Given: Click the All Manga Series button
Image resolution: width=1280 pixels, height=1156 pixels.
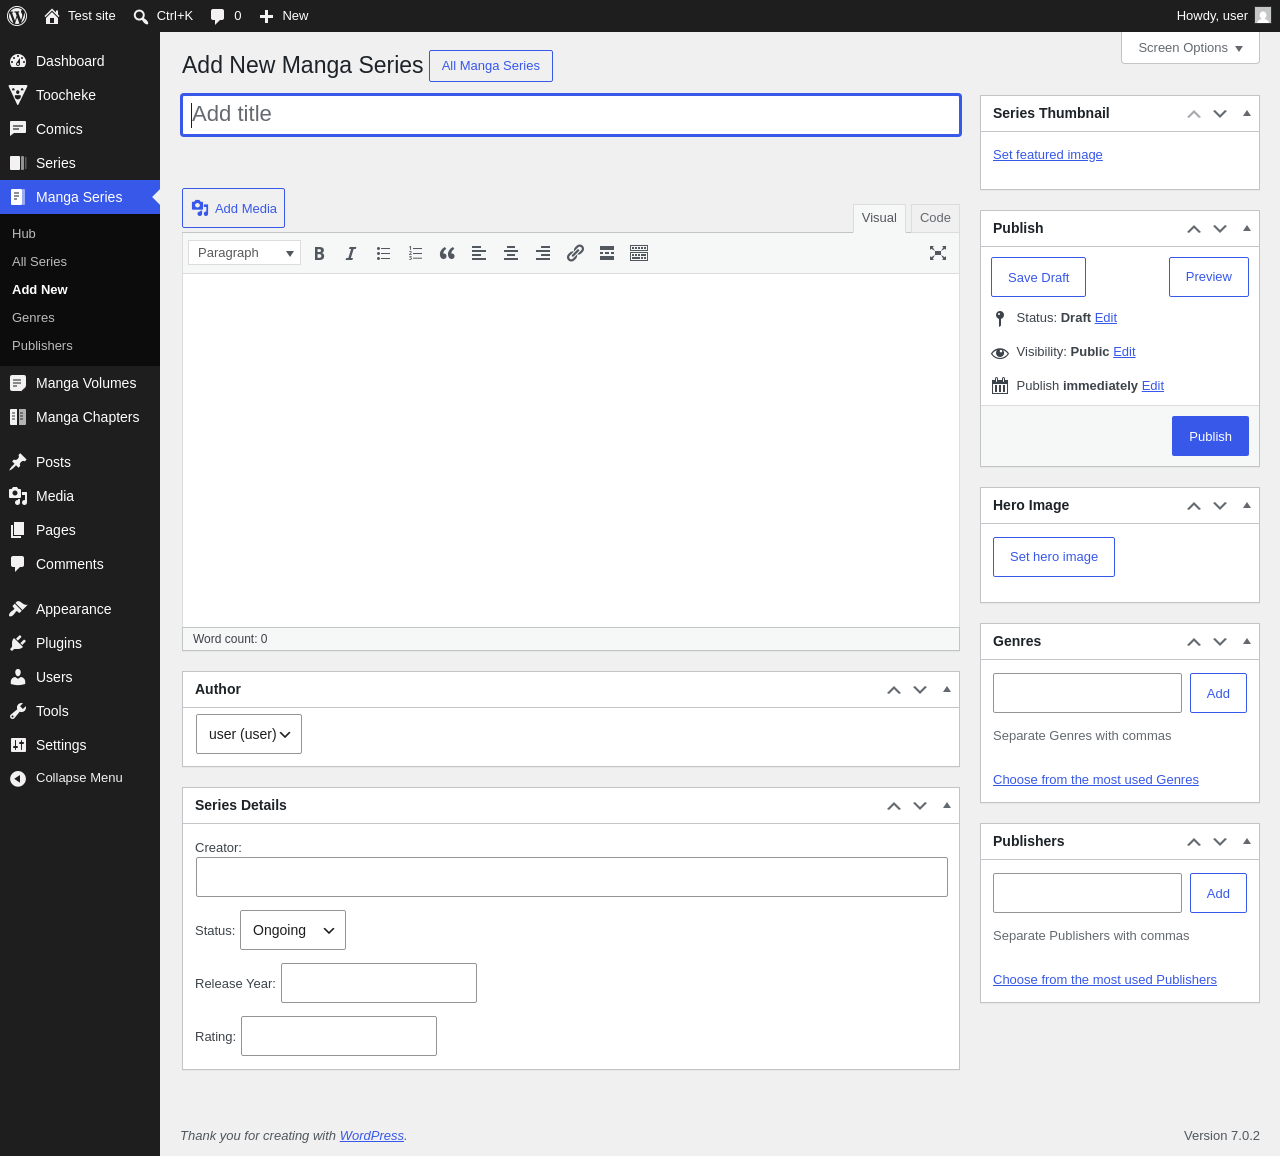Looking at the screenshot, I should coord(491,66).
